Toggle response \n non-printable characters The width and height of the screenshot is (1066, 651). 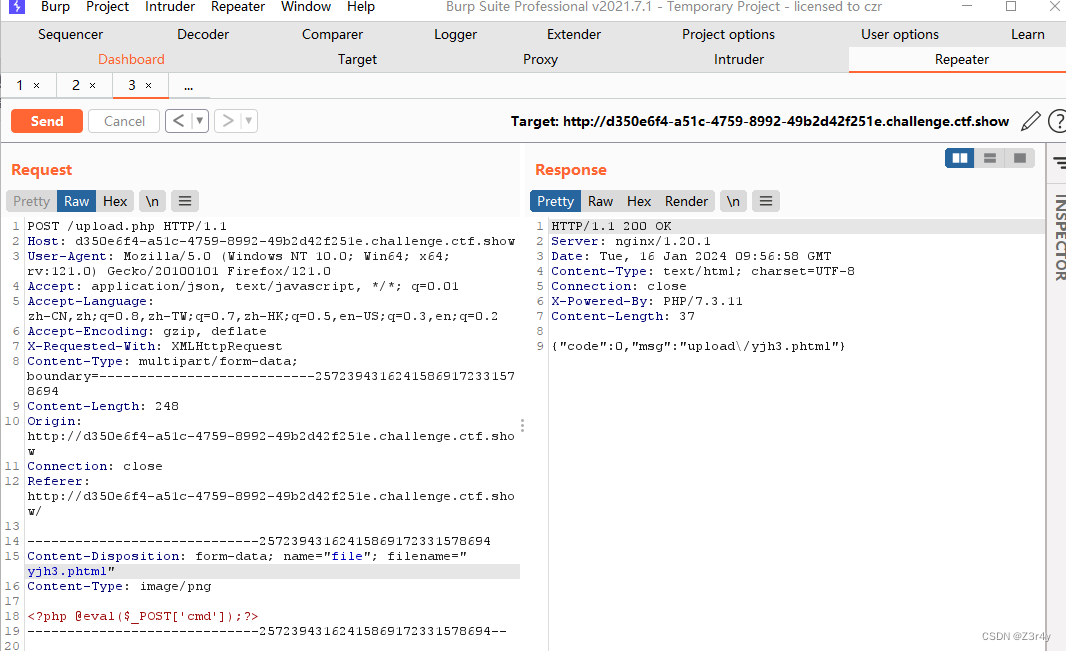pyautogui.click(x=733, y=201)
